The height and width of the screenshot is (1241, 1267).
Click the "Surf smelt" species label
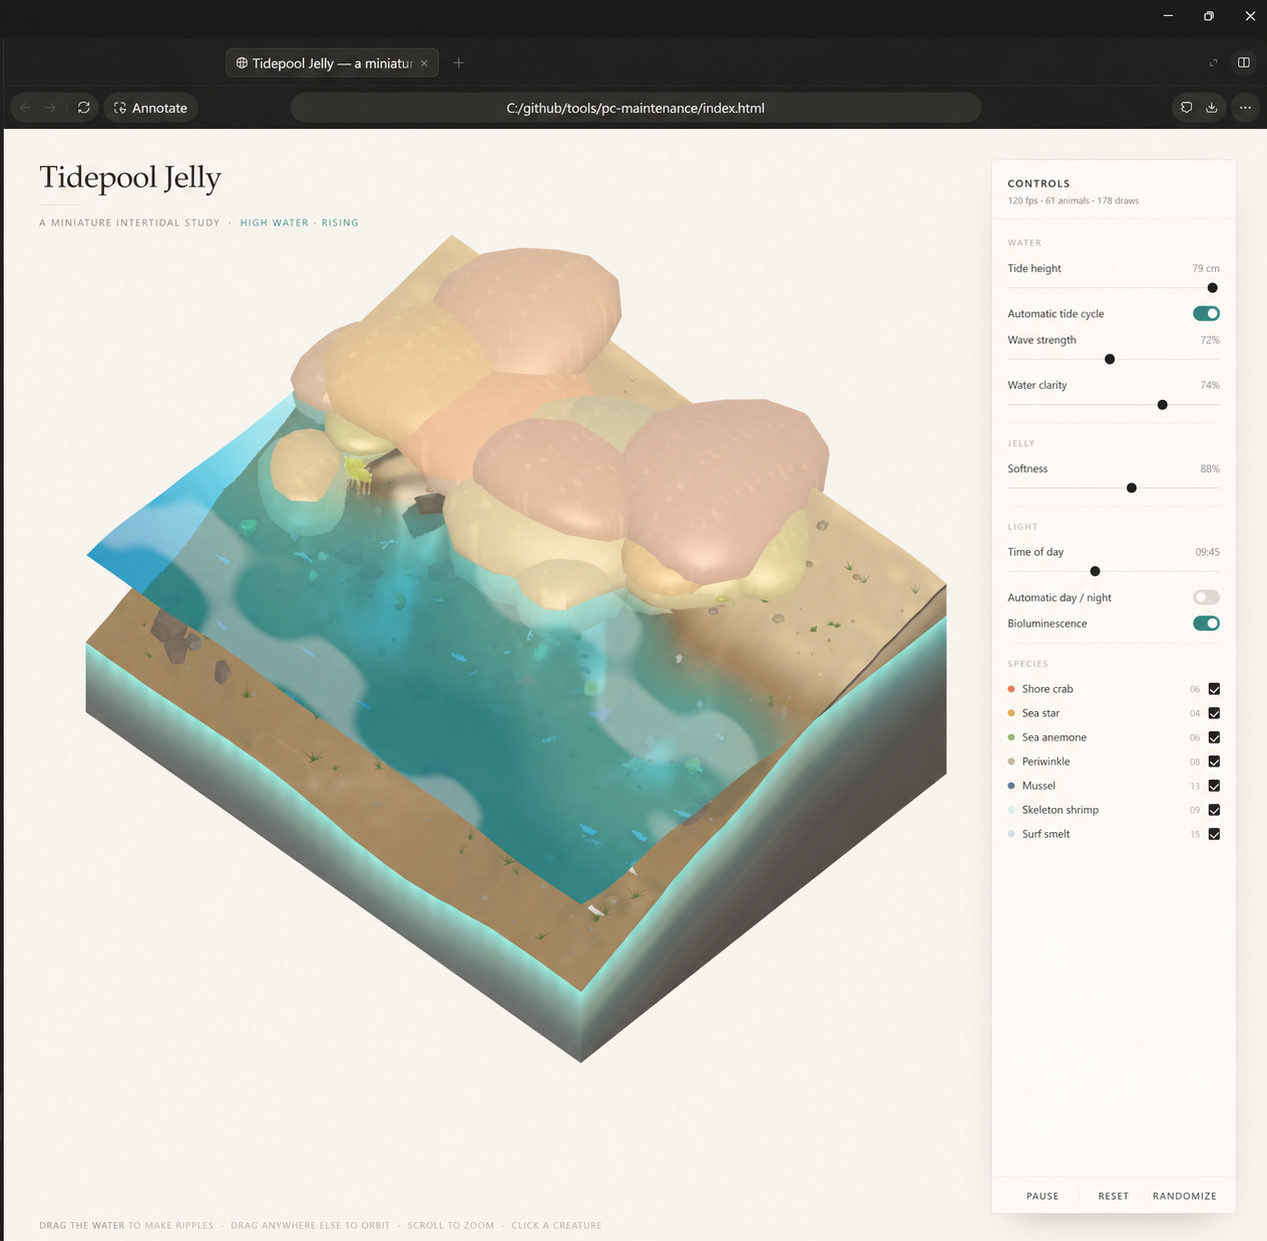click(1046, 834)
